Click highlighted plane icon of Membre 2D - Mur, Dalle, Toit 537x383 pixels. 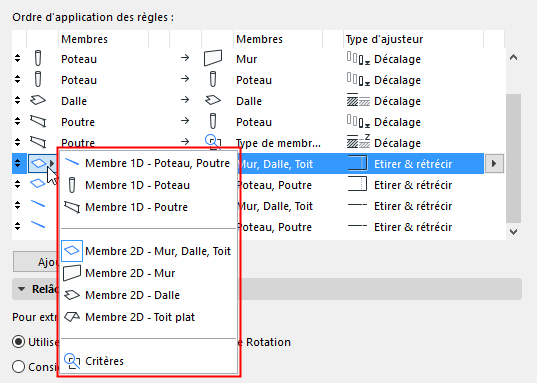pyautogui.click(x=72, y=251)
